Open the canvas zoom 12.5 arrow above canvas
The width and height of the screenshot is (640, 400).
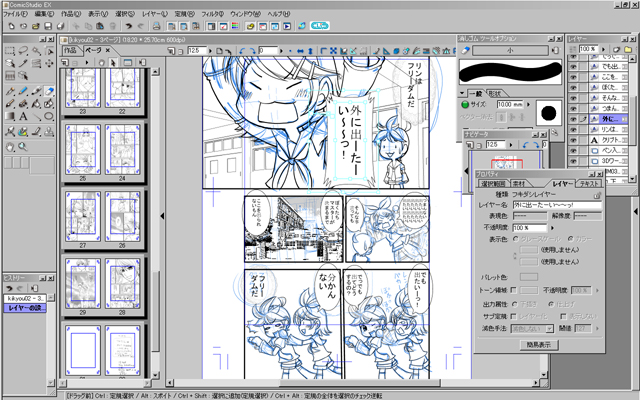(x=211, y=51)
